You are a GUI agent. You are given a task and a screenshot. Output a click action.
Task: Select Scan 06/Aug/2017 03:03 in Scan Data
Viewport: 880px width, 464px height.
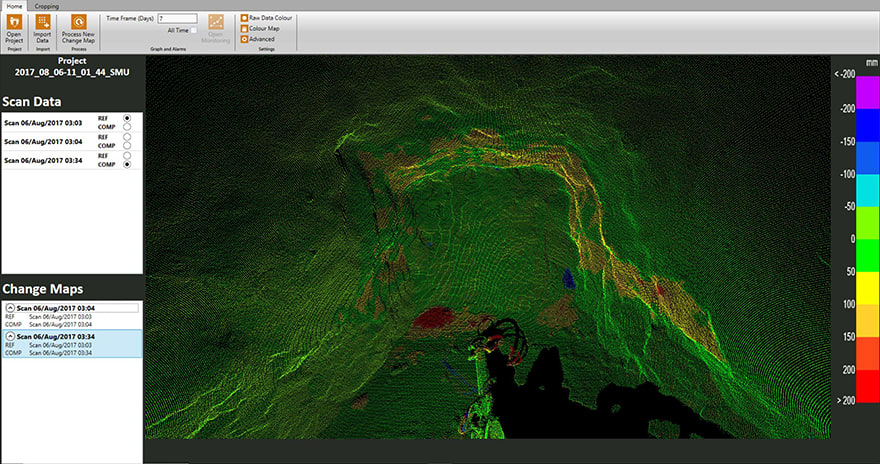click(x=44, y=123)
